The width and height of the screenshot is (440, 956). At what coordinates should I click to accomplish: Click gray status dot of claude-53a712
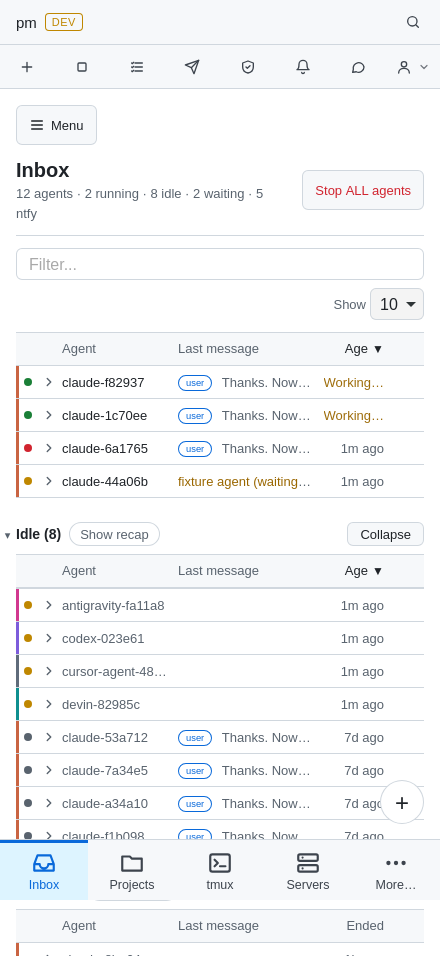(x=28, y=737)
